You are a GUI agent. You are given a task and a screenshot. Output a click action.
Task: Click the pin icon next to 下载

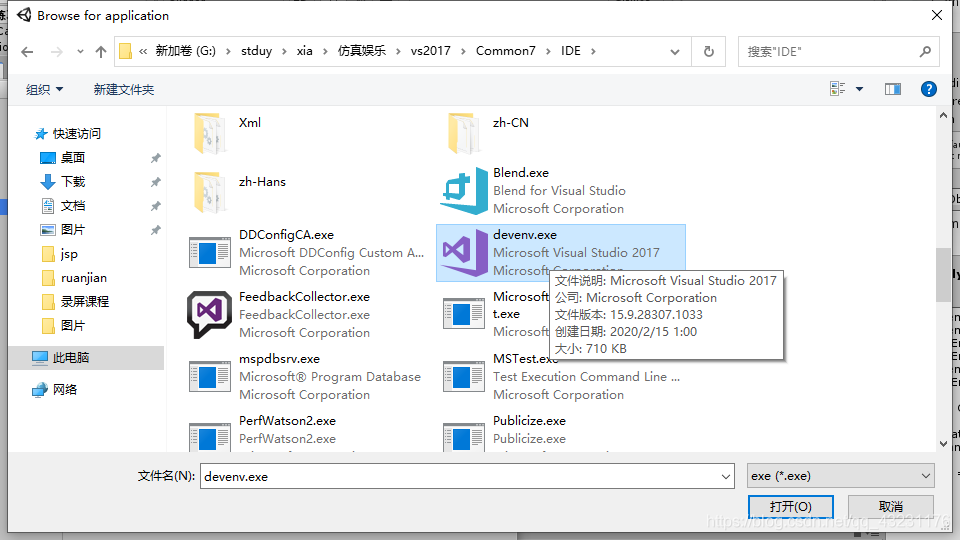156,182
